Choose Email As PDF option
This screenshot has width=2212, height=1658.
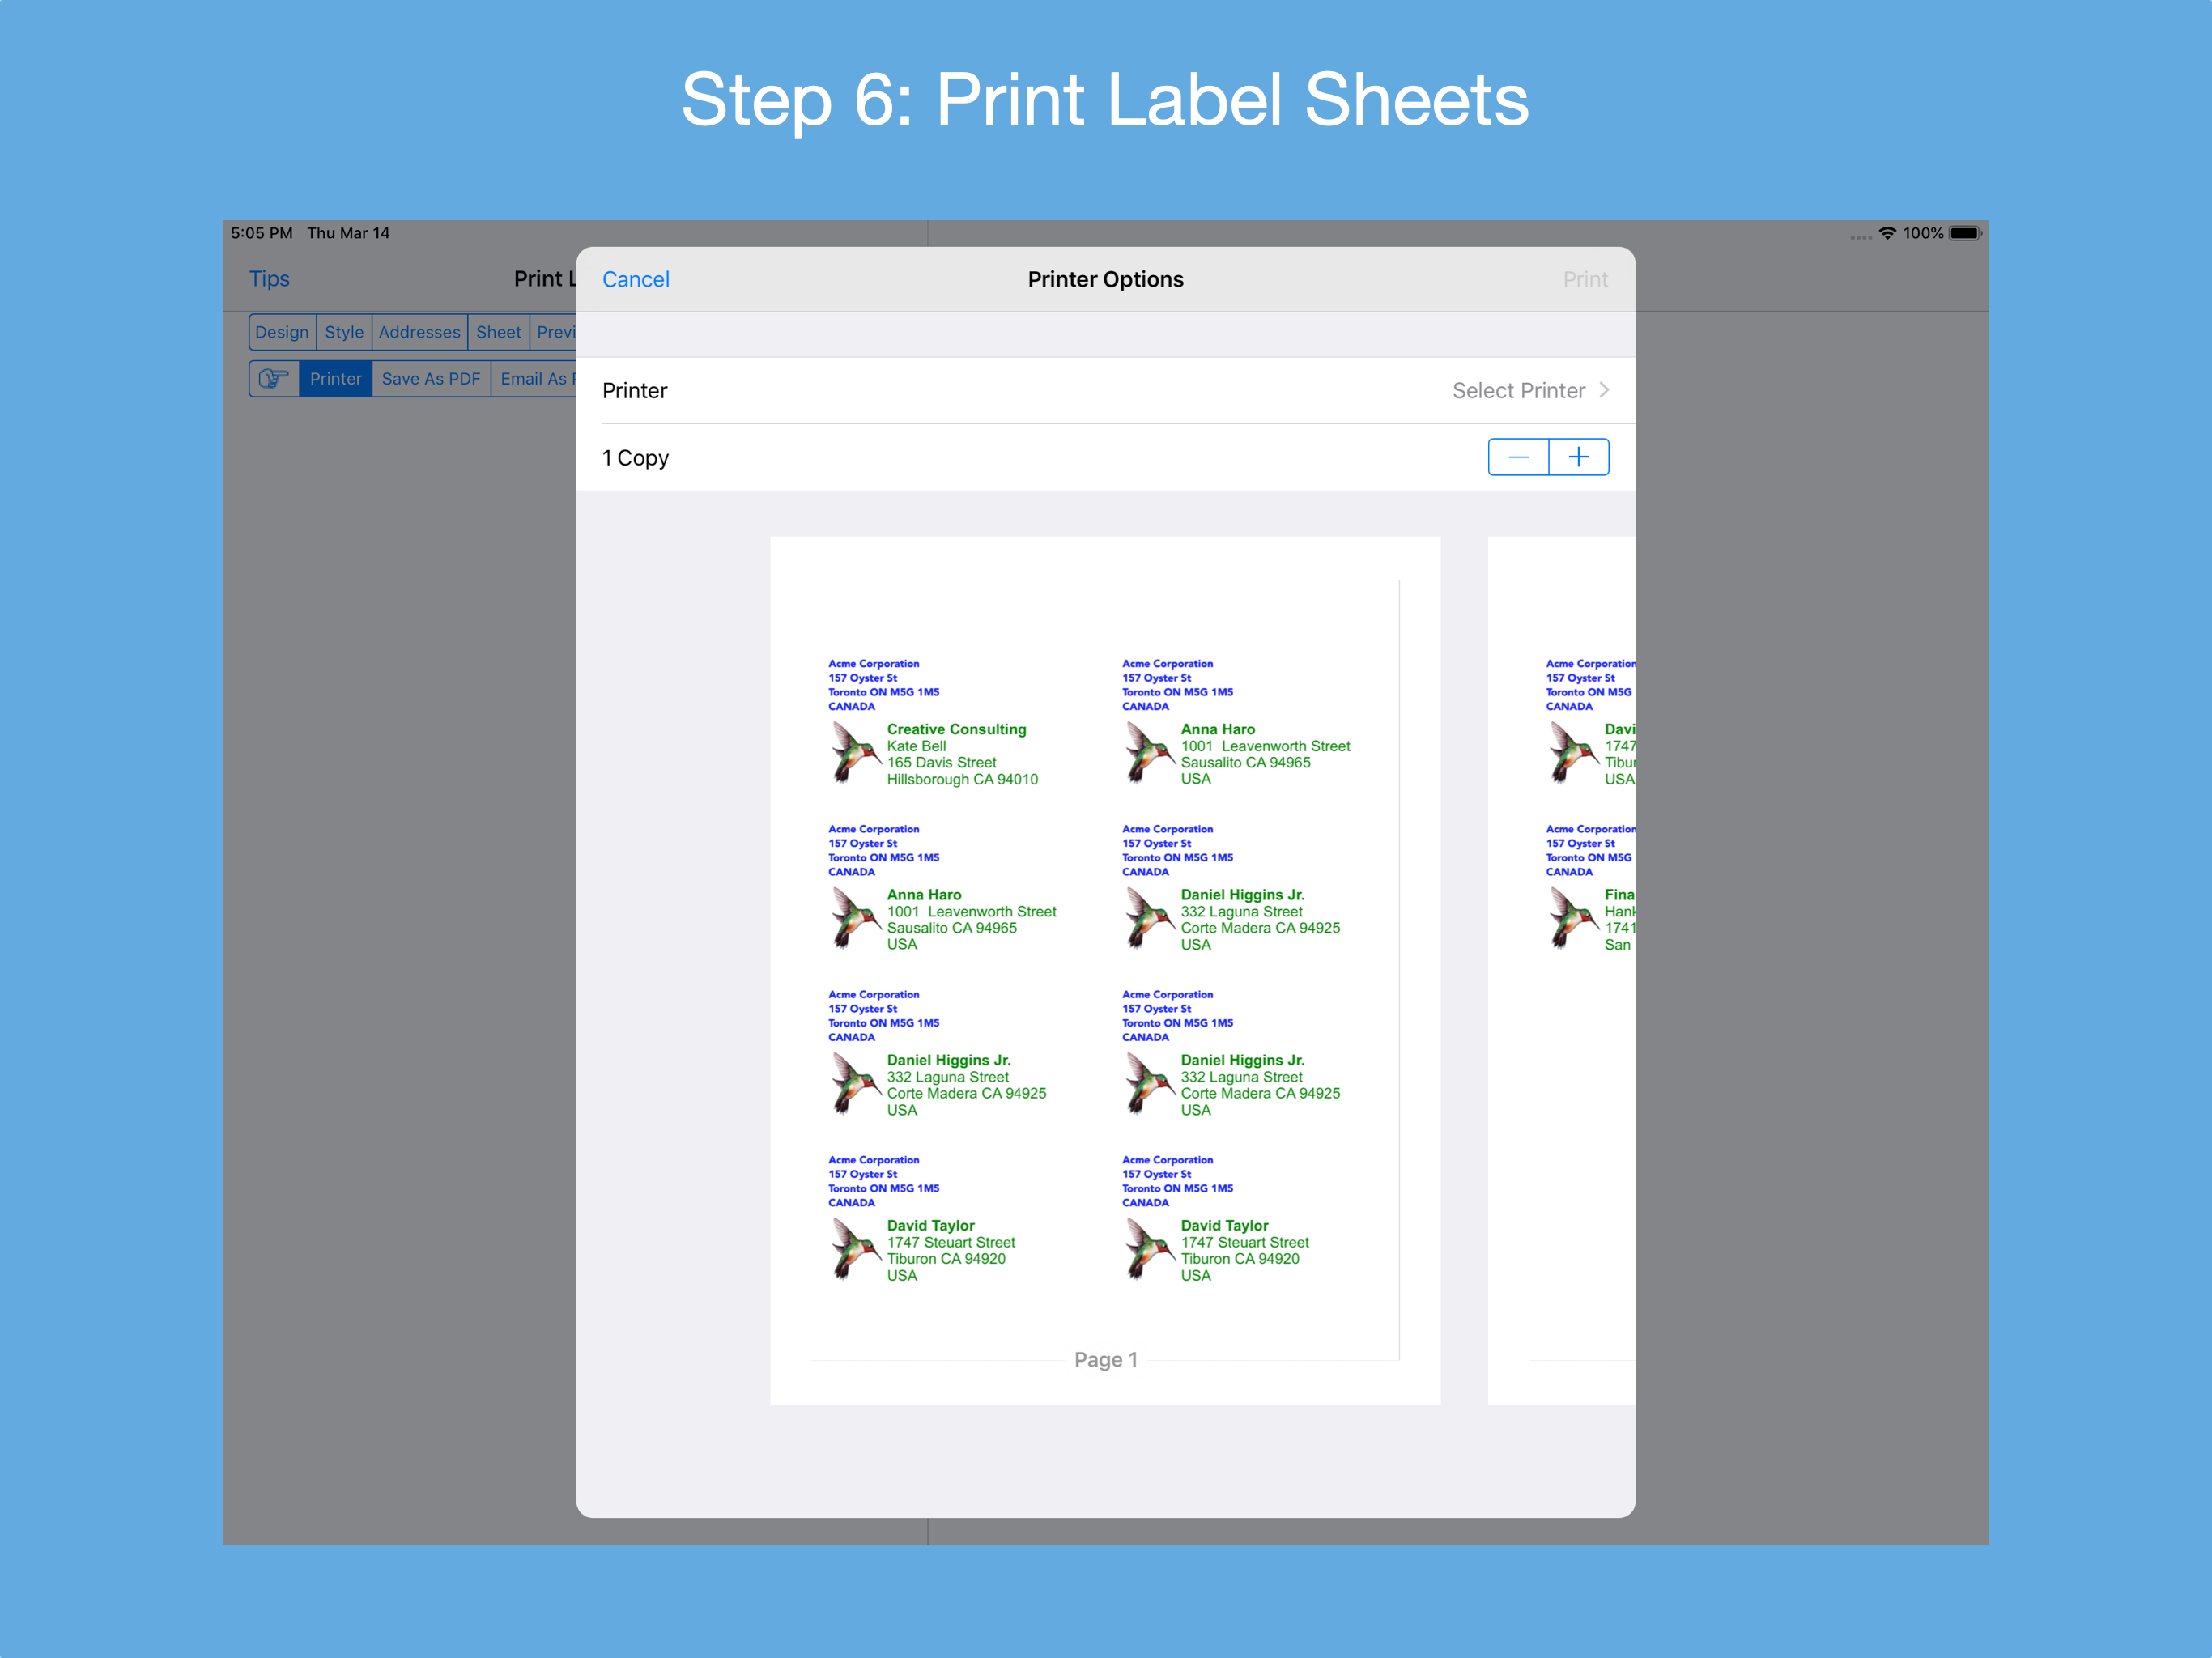coord(534,379)
